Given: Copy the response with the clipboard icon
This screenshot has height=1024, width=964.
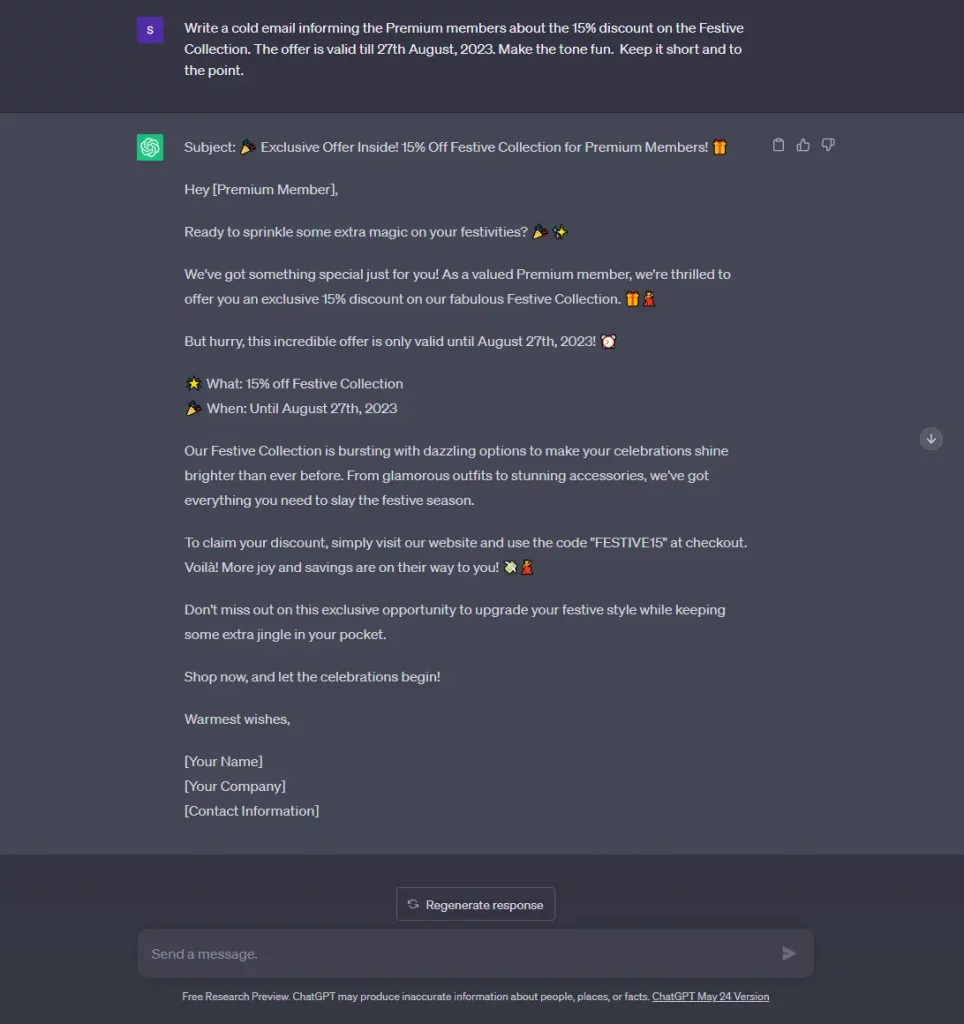Looking at the screenshot, I should [x=778, y=145].
